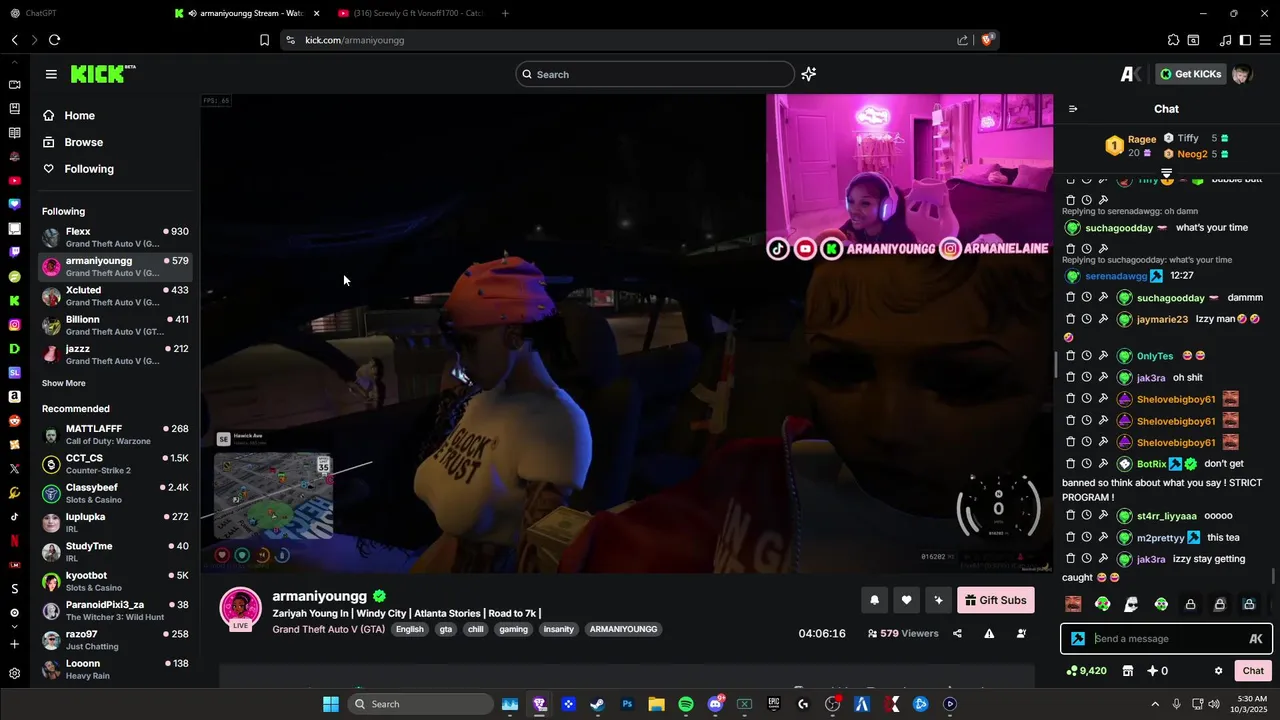1280x720 pixels.
Task: Open the Grand Theft Auto V (GTA) category link
Action: click(328, 629)
